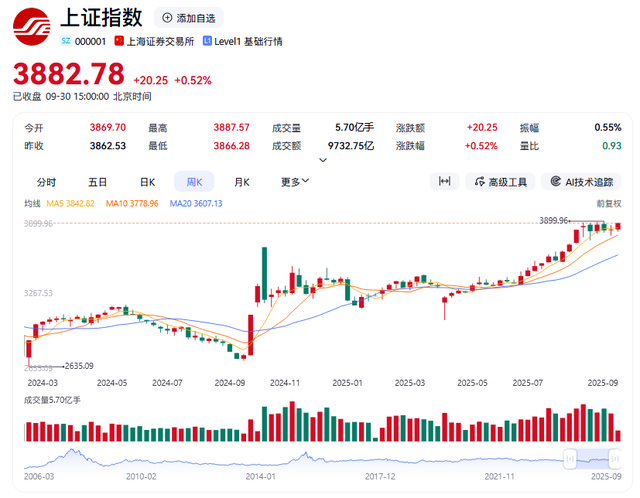Image resolution: width=640 pixels, height=498 pixels.
Task: Click the 振幅 value 0.55%
Action: pos(608,127)
